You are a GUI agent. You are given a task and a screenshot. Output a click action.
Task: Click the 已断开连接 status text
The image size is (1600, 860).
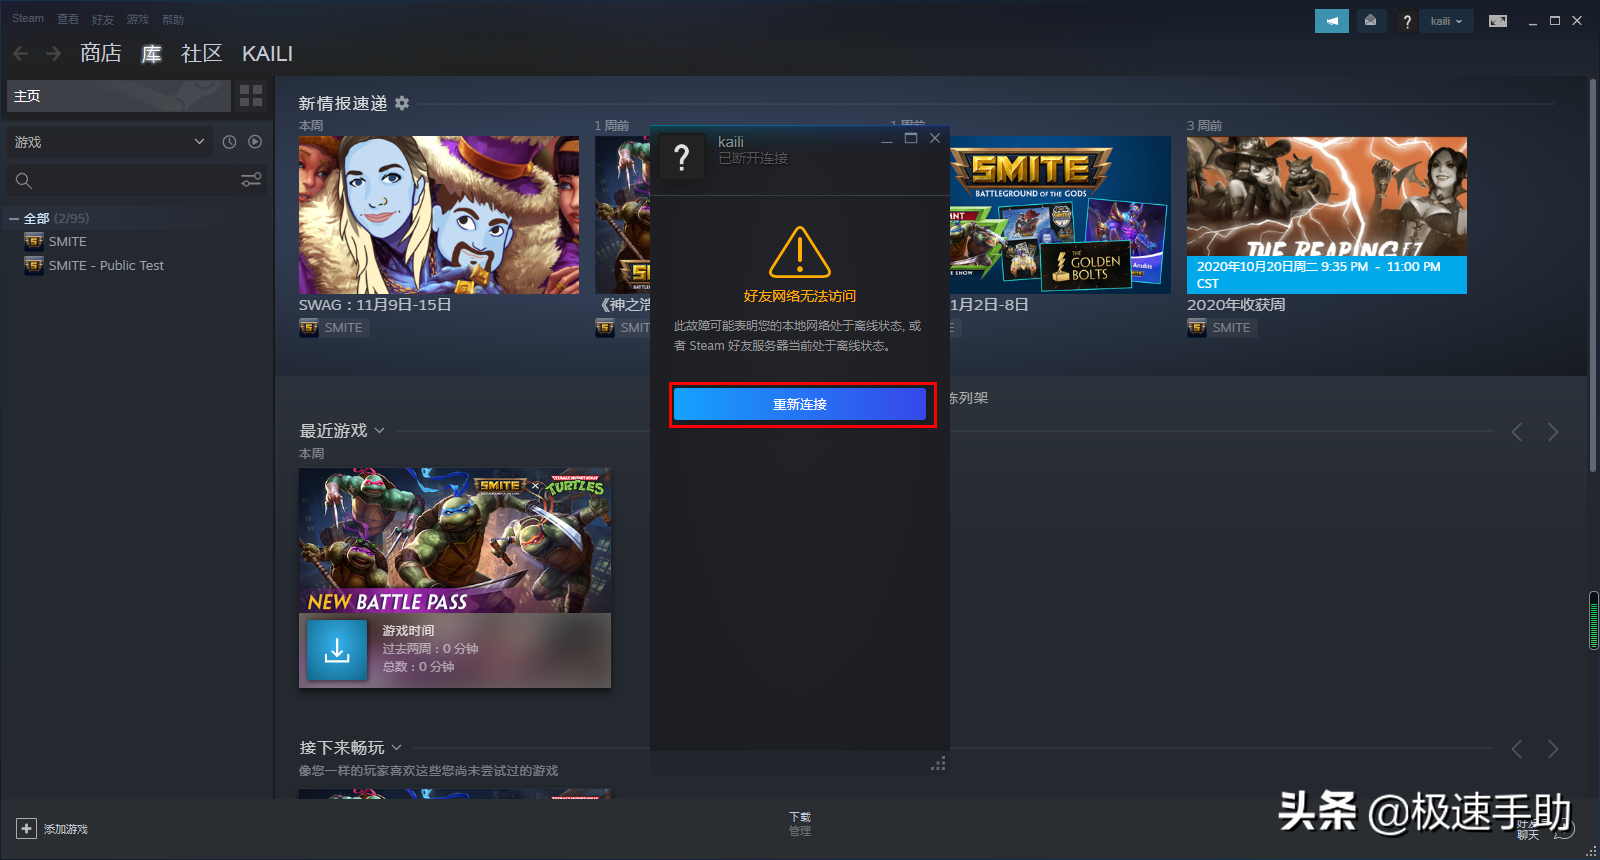coord(753,158)
